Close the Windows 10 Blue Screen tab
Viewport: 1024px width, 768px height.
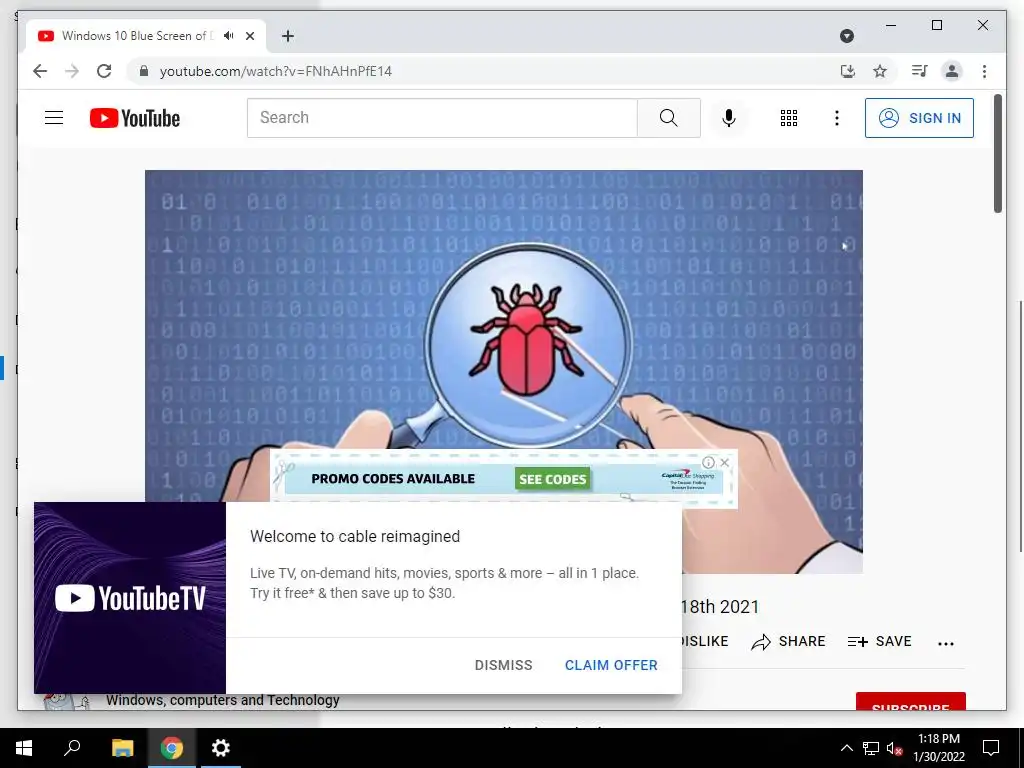[x=250, y=36]
